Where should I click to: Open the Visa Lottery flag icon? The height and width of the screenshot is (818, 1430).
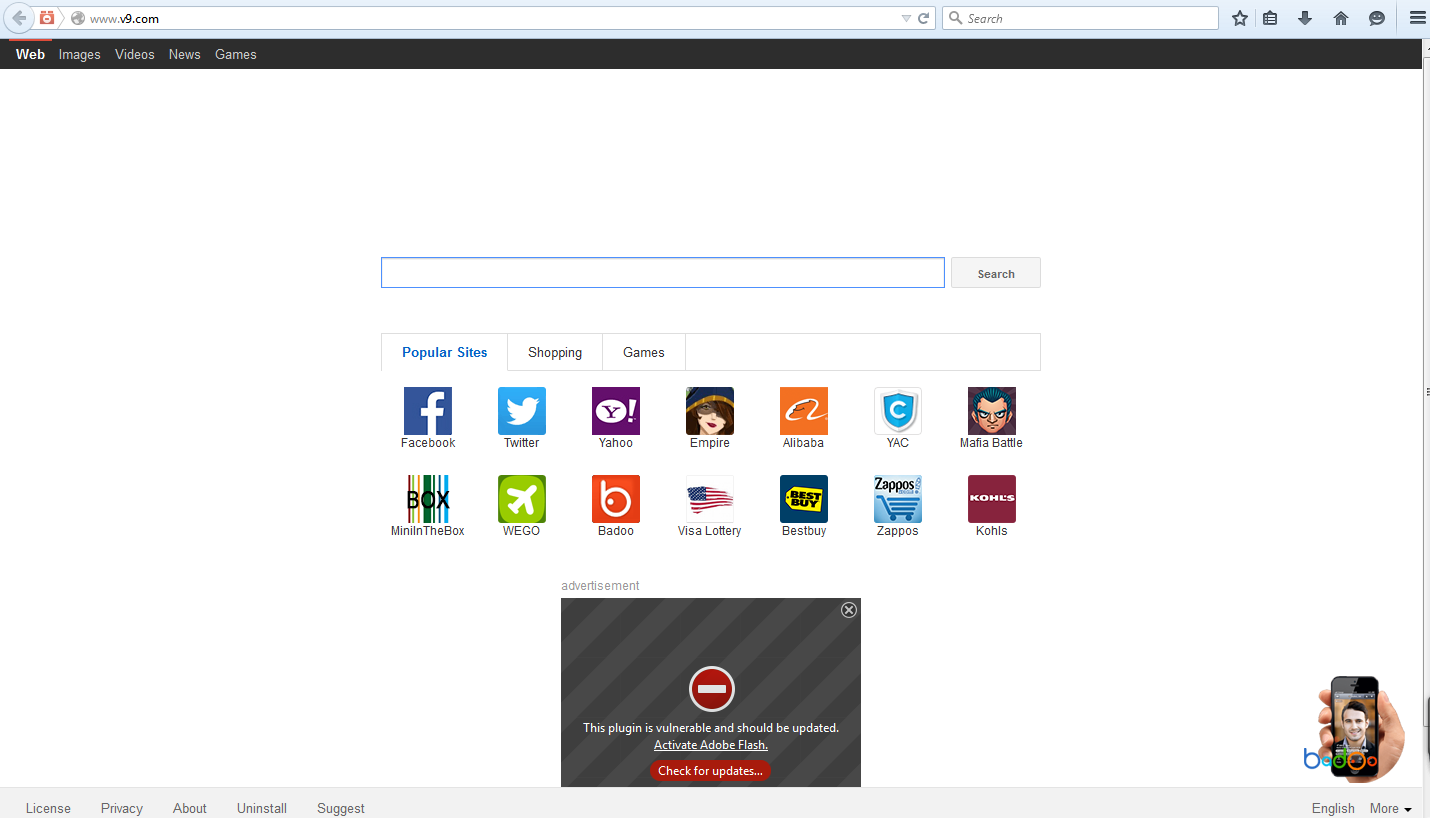pos(710,499)
